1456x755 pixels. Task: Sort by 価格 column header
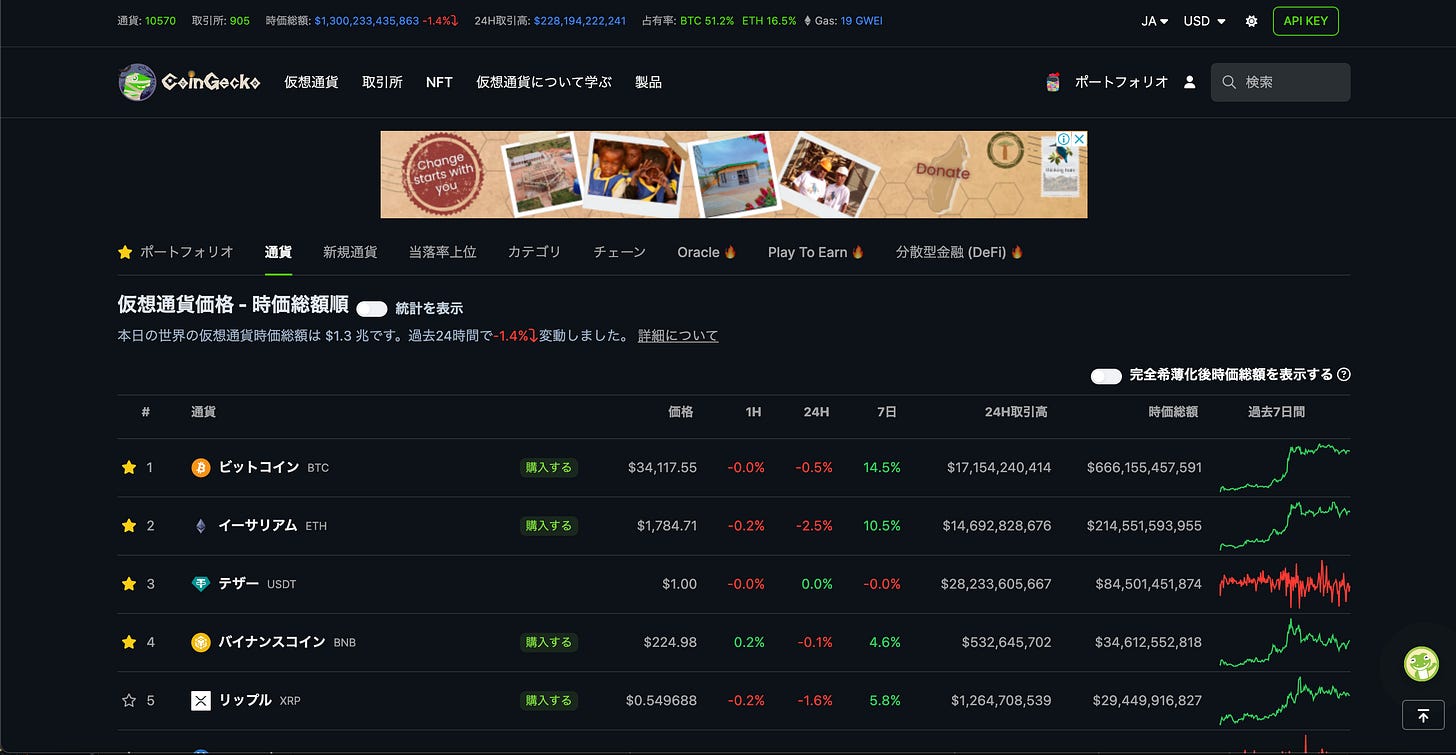pos(681,411)
